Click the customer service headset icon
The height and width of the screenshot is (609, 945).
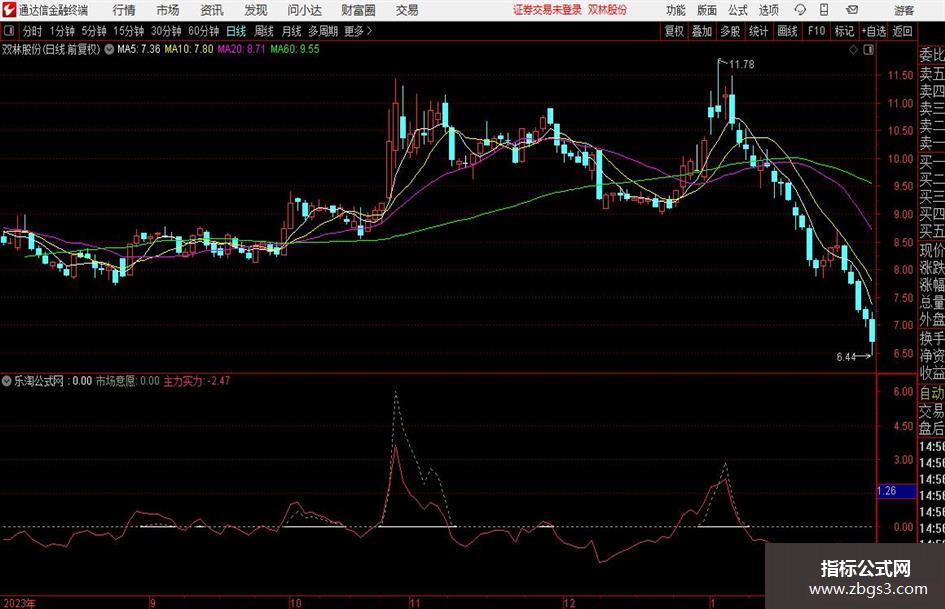coord(800,10)
